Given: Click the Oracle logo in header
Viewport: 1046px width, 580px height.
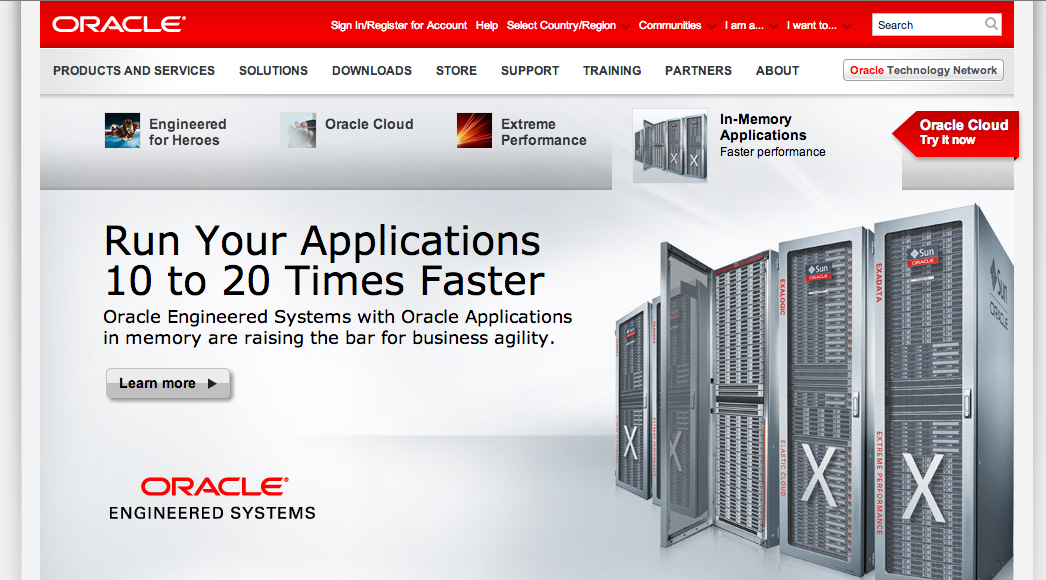Looking at the screenshot, I should coord(119,25).
